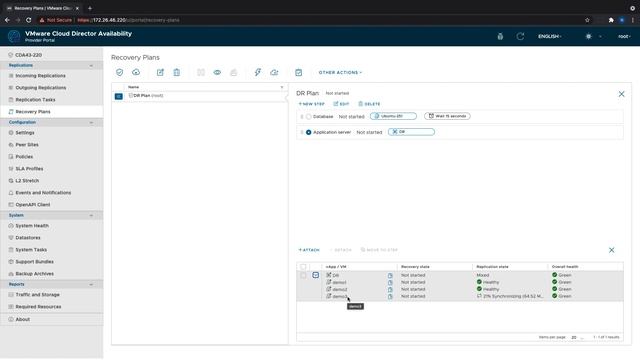Screen dimensions: 640x360
Task: Collapse the System sidebar section
Action: (91, 215)
